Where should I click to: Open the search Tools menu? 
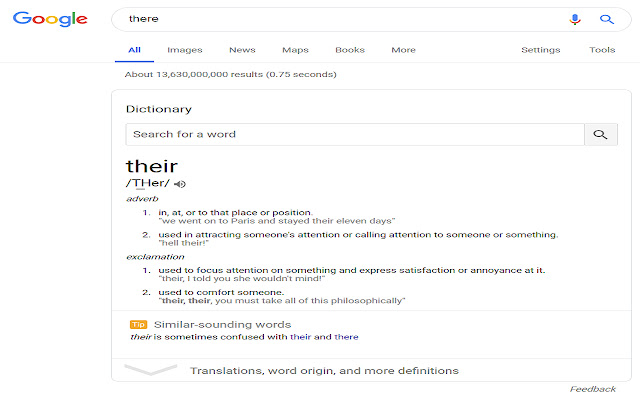coord(602,50)
